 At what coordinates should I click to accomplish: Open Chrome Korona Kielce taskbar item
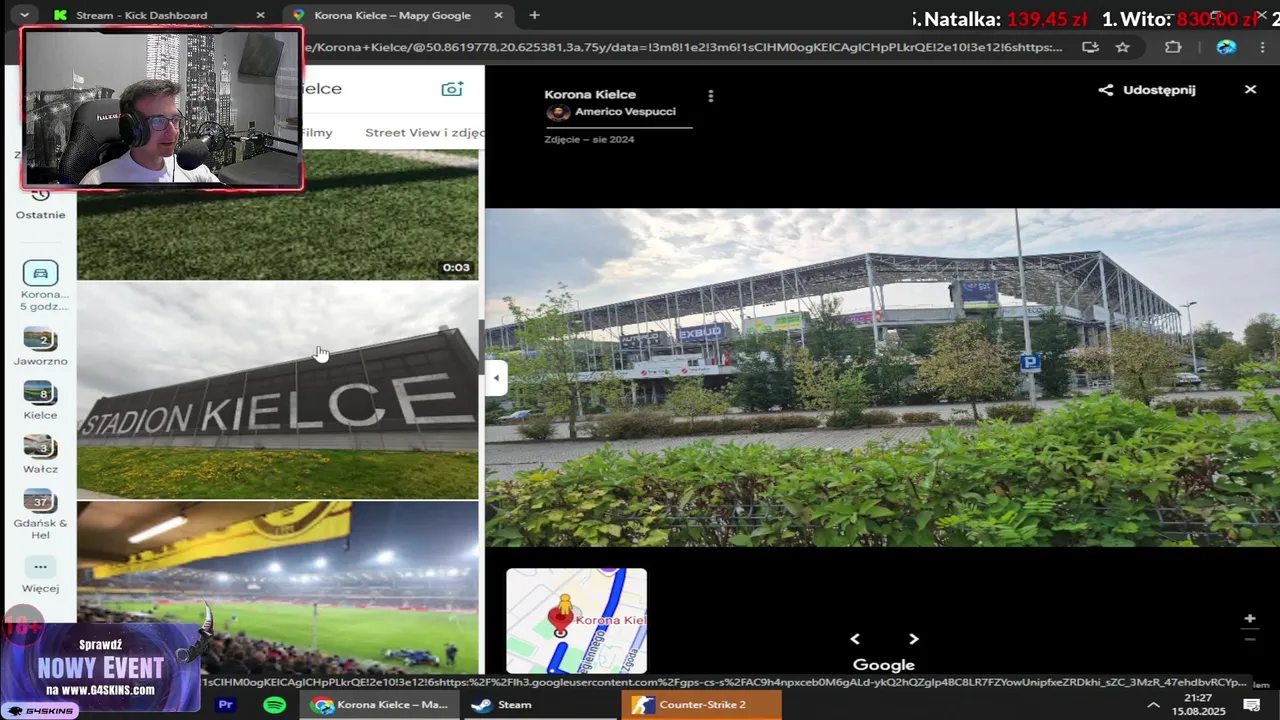[x=380, y=705]
